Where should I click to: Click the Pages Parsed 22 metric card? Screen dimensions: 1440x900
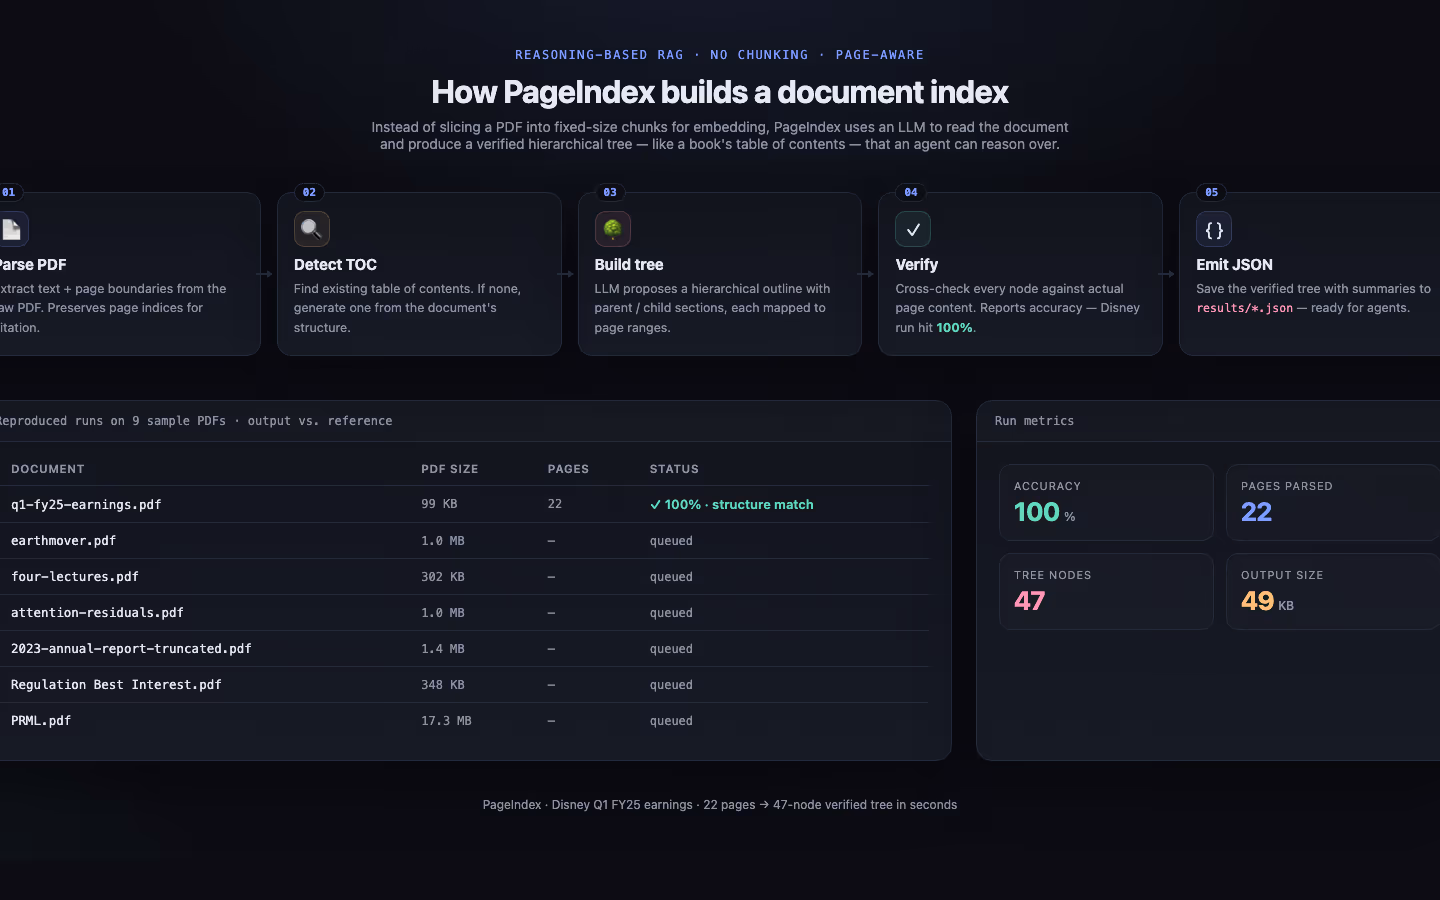pyautogui.click(x=1333, y=502)
